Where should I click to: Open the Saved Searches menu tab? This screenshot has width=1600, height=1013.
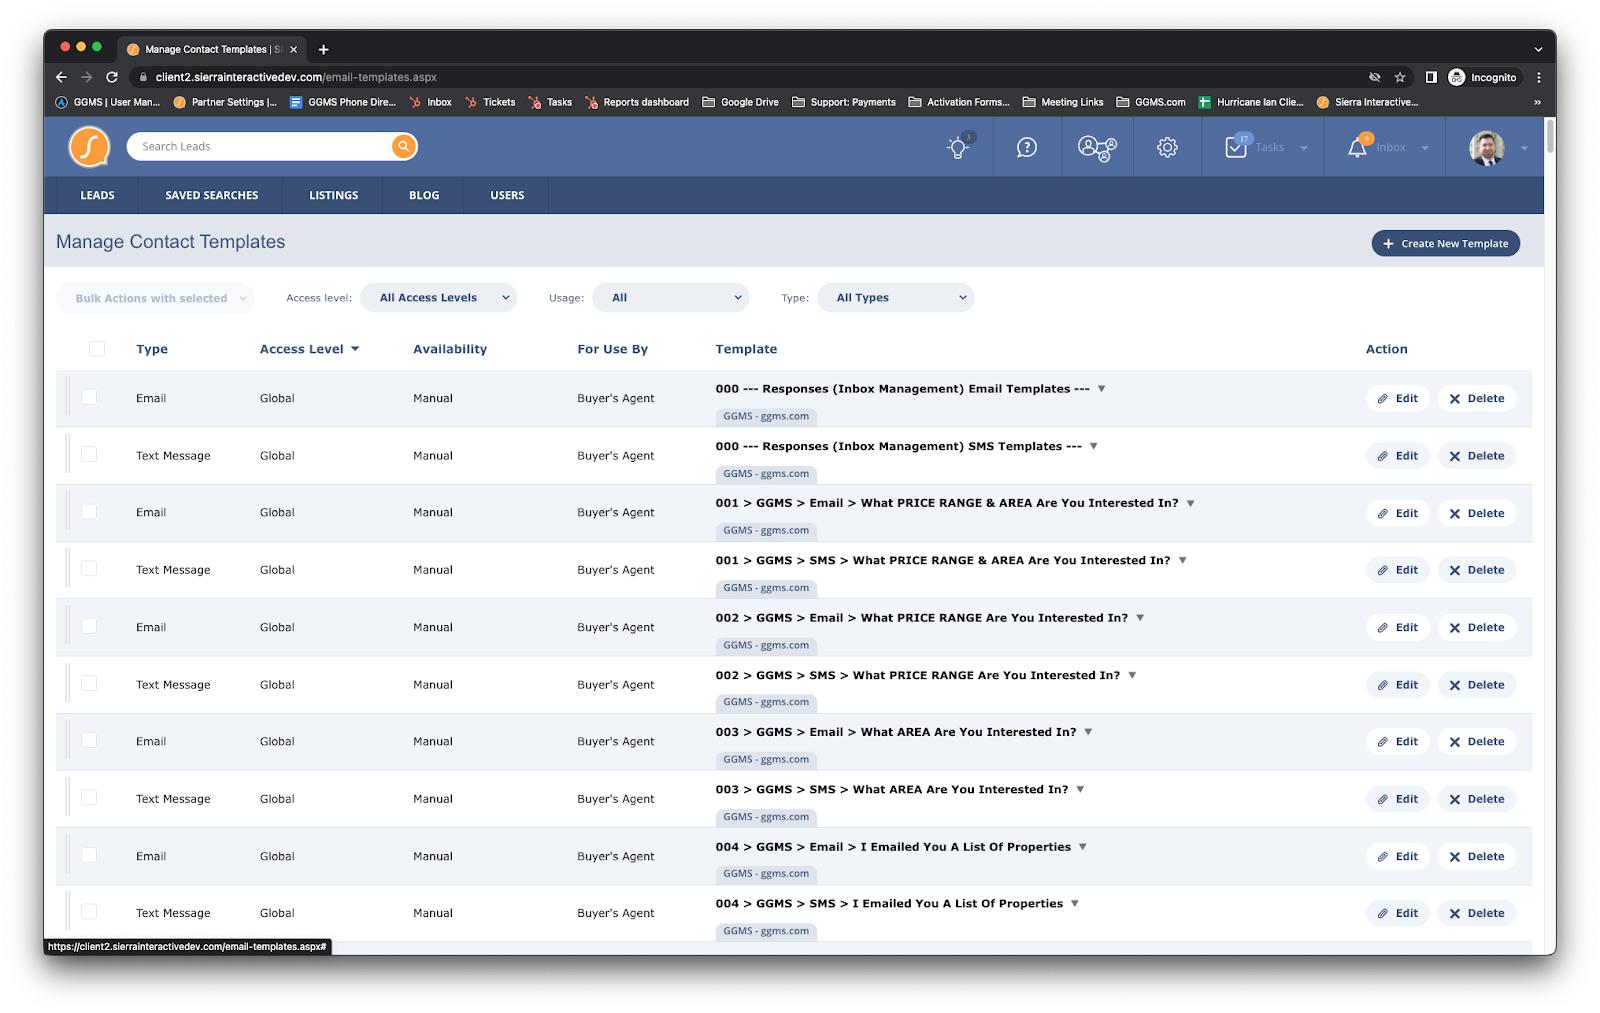[x=212, y=196]
